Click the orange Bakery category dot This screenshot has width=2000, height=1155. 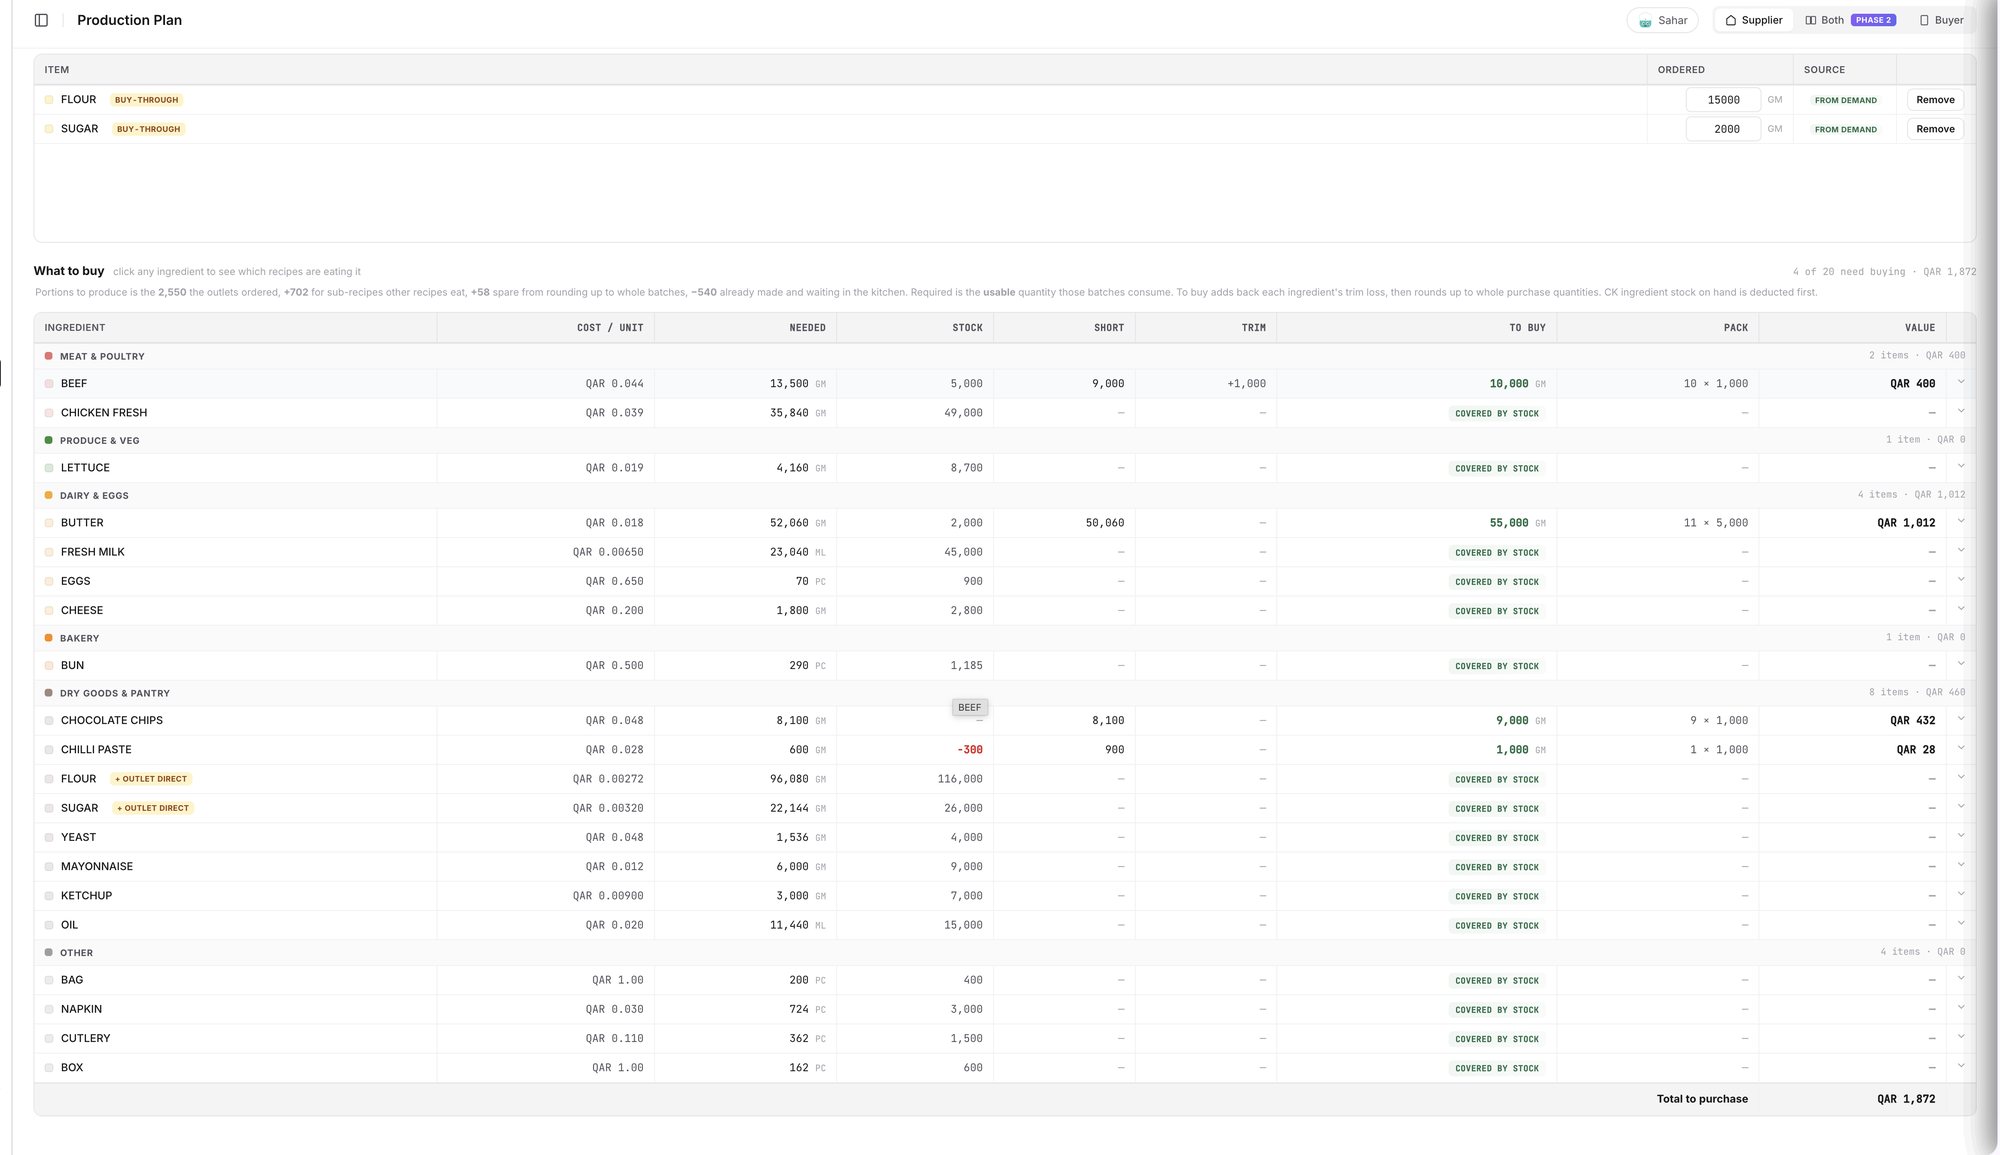coord(48,638)
